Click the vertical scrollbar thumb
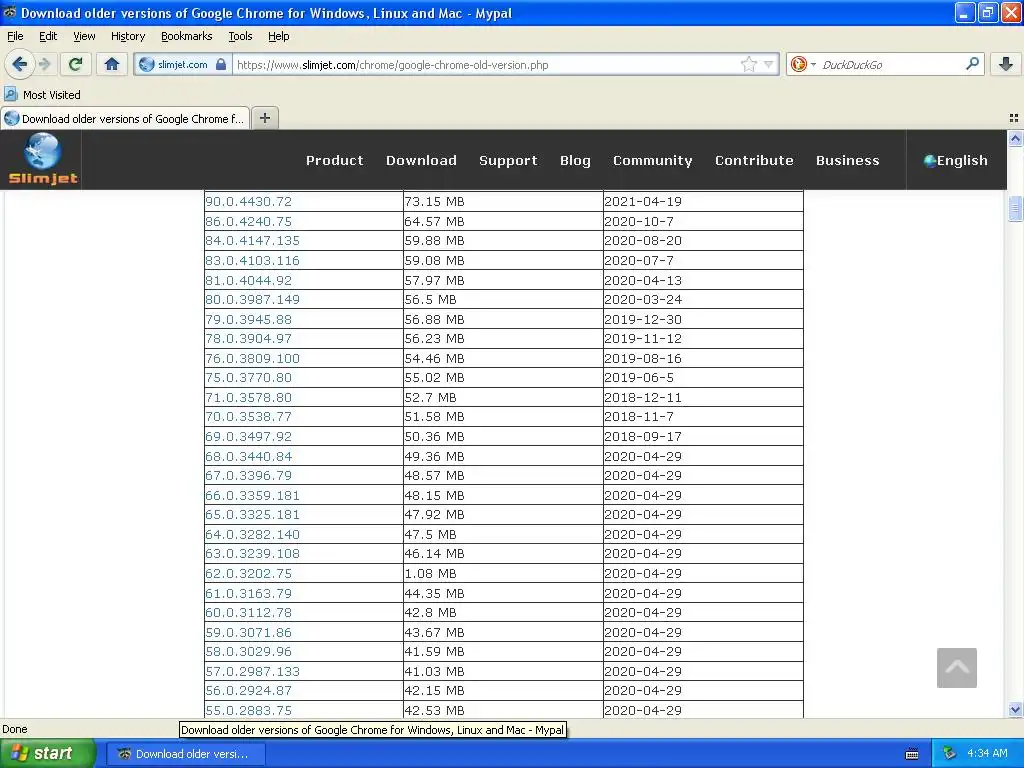1024x768 pixels. point(1015,209)
